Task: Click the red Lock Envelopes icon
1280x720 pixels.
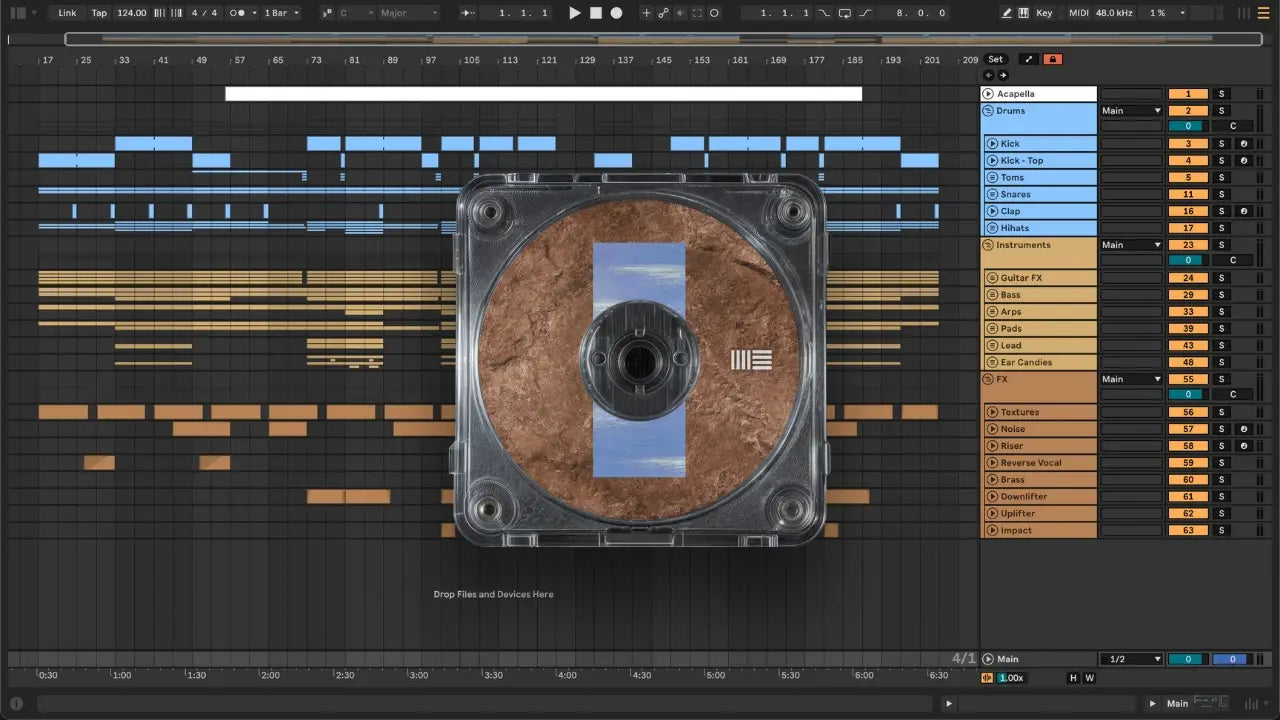Action: pos(1052,59)
